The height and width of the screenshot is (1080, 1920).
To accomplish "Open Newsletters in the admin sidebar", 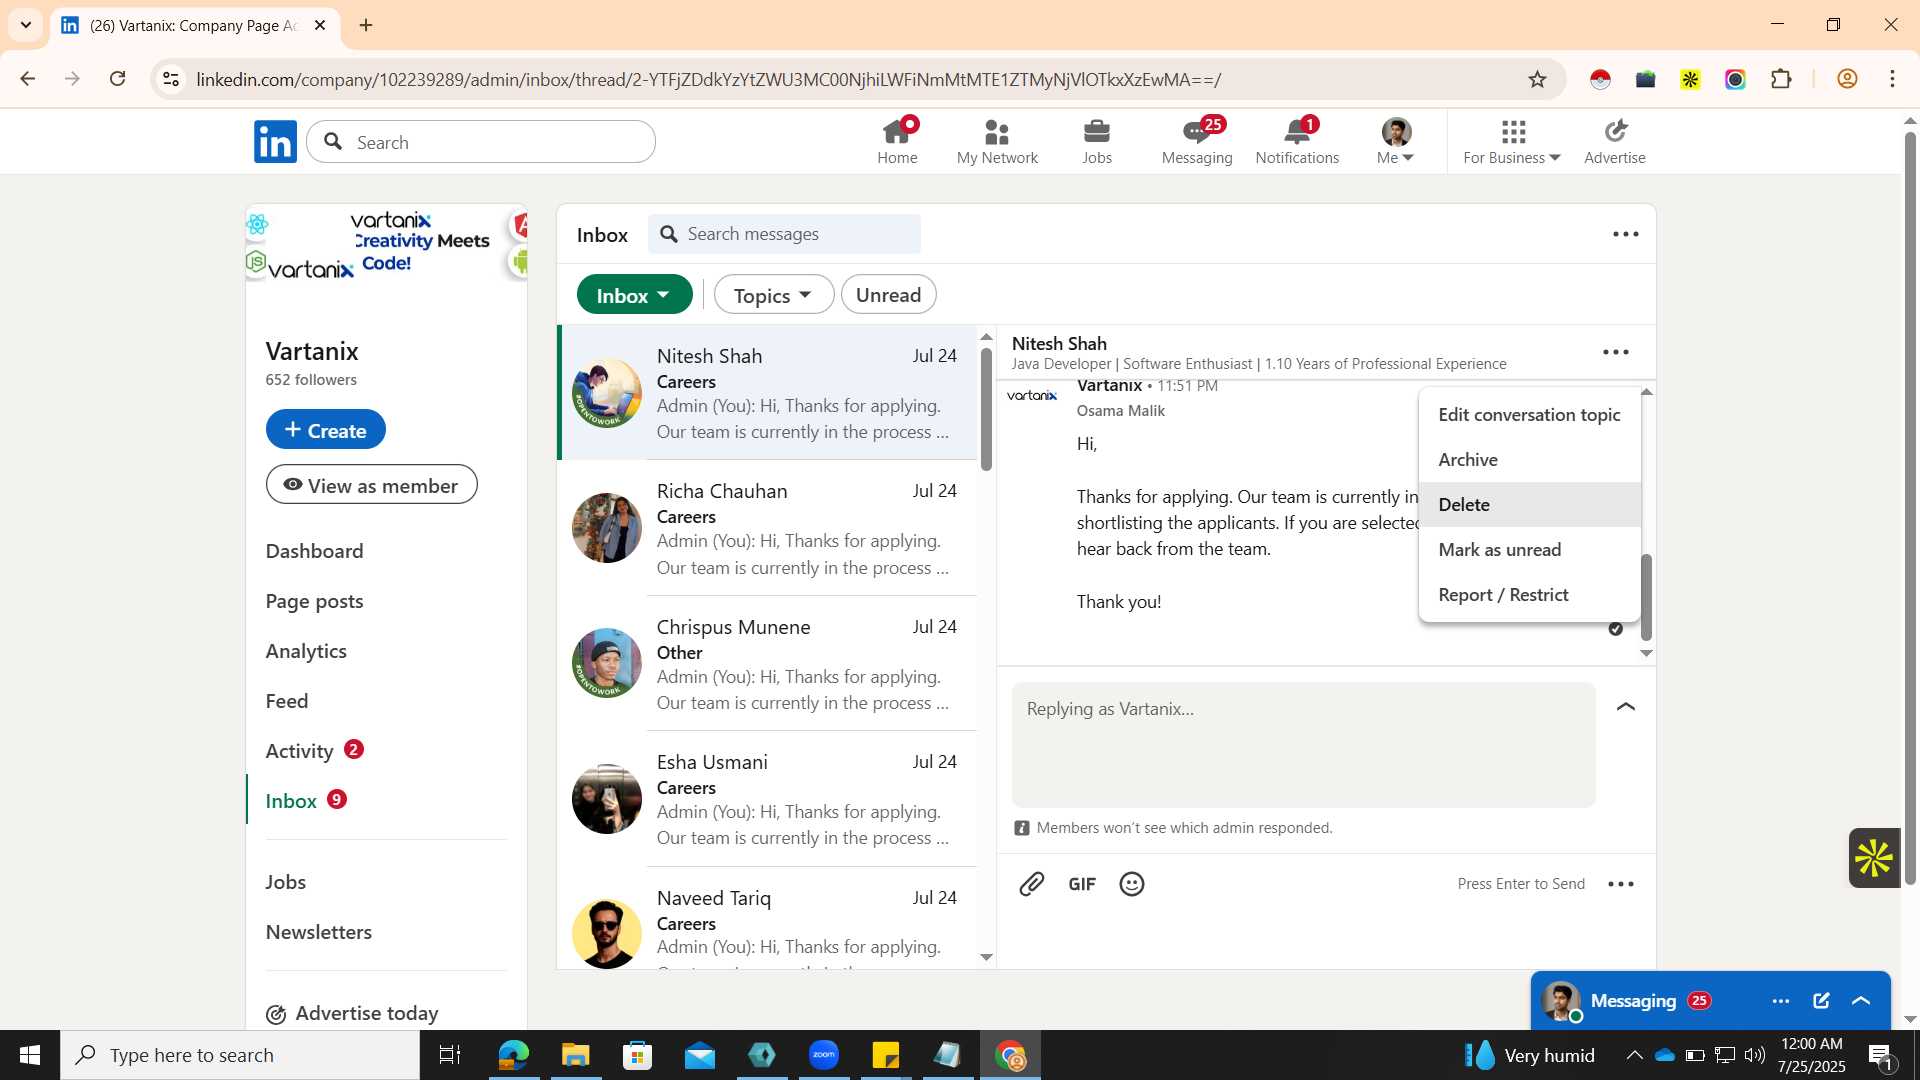I will 319,932.
